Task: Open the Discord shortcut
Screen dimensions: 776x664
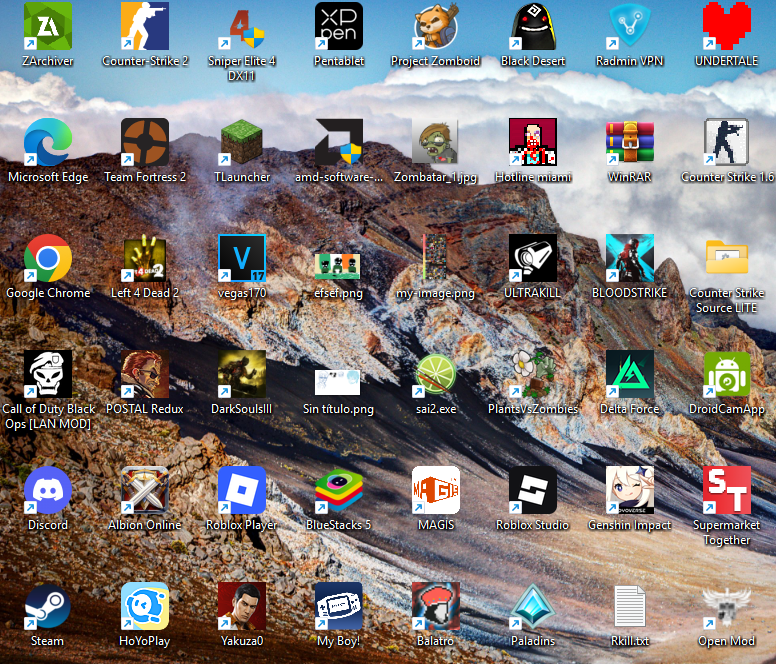Action: click(x=48, y=489)
